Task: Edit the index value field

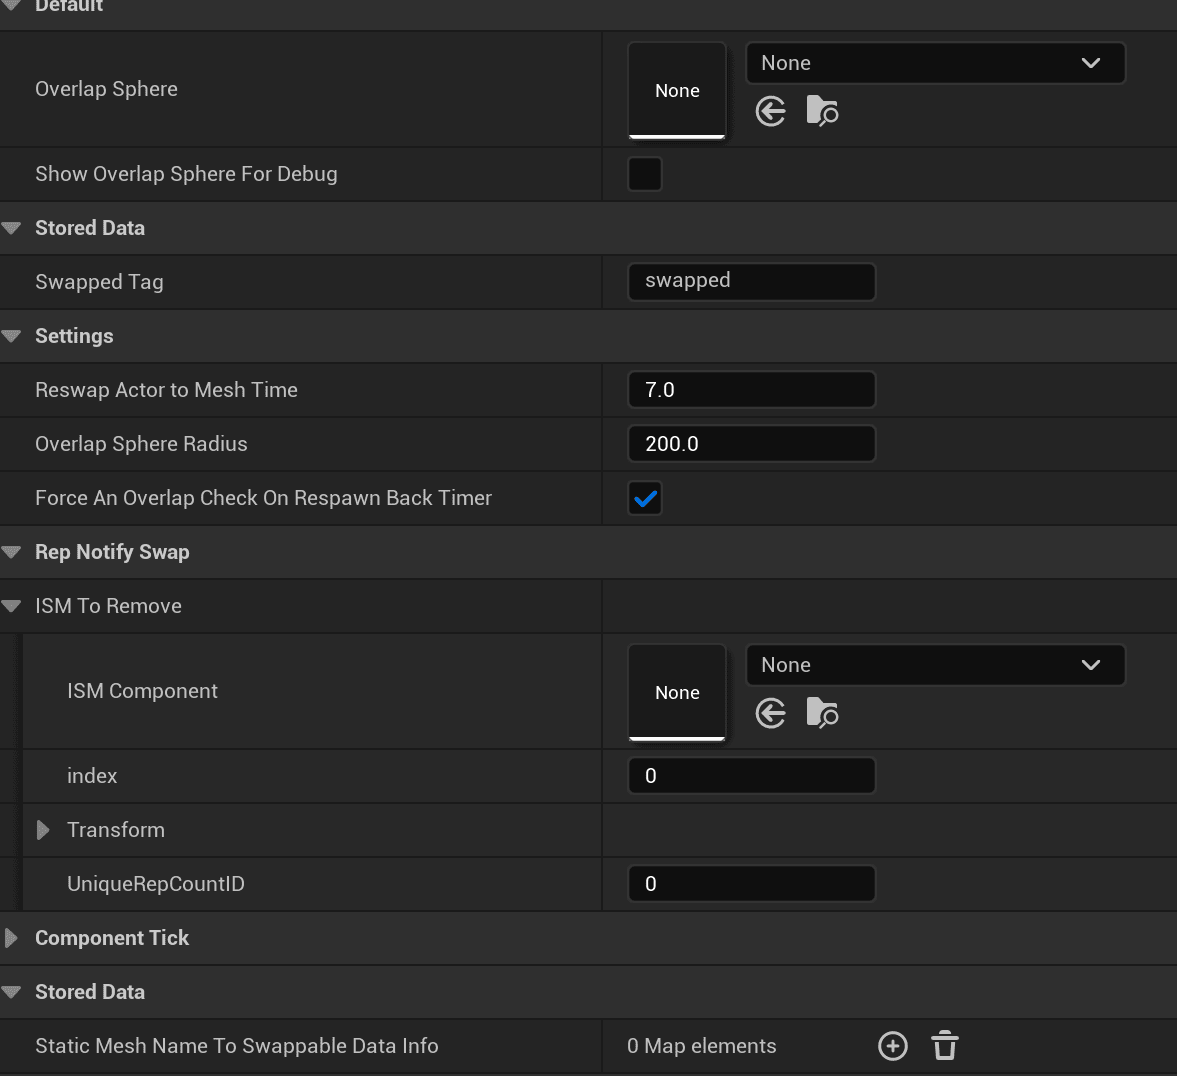Action: point(751,776)
